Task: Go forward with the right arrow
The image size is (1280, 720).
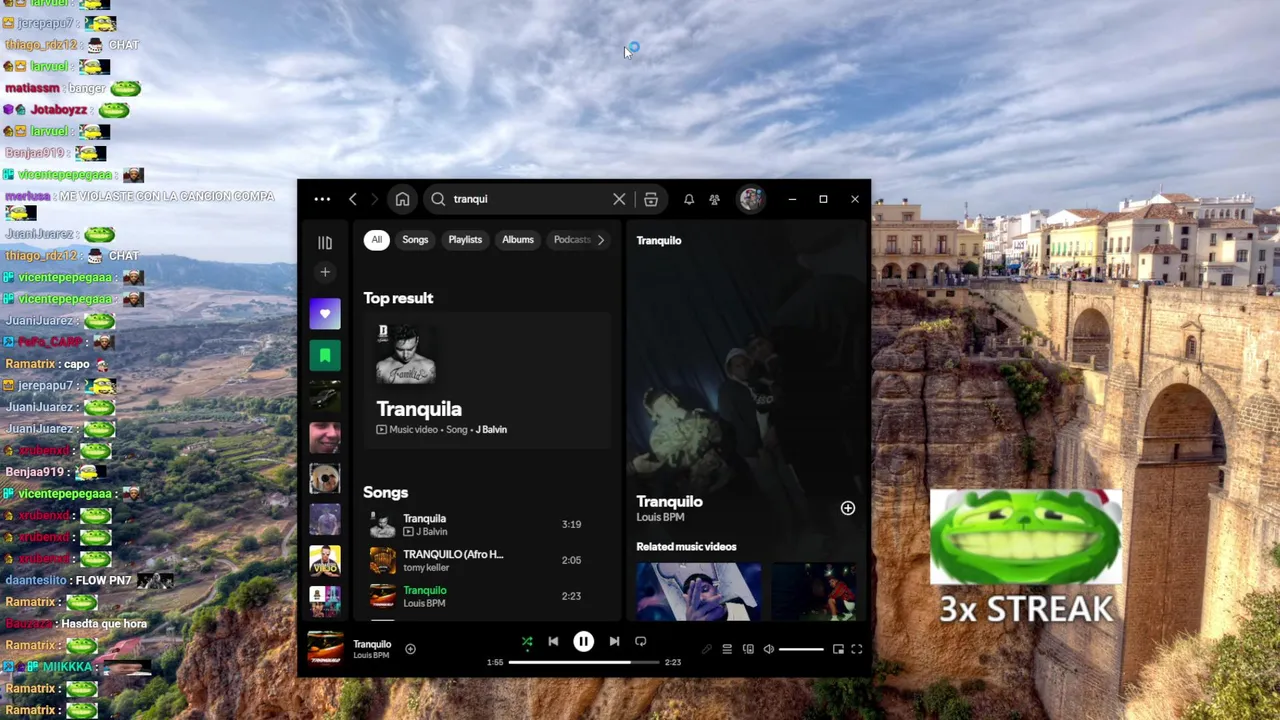Action: click(375, 199)
